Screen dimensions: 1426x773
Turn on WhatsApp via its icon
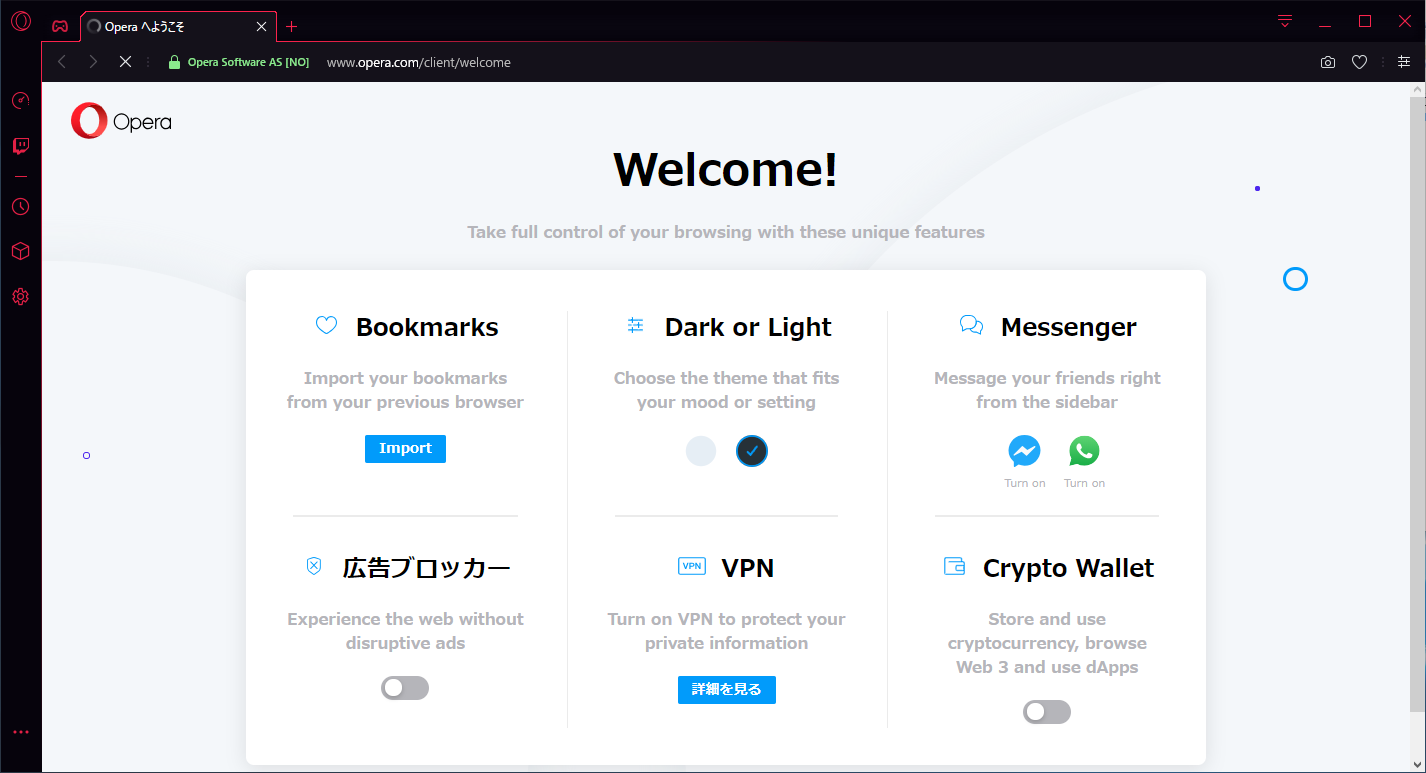point(1084,452)
